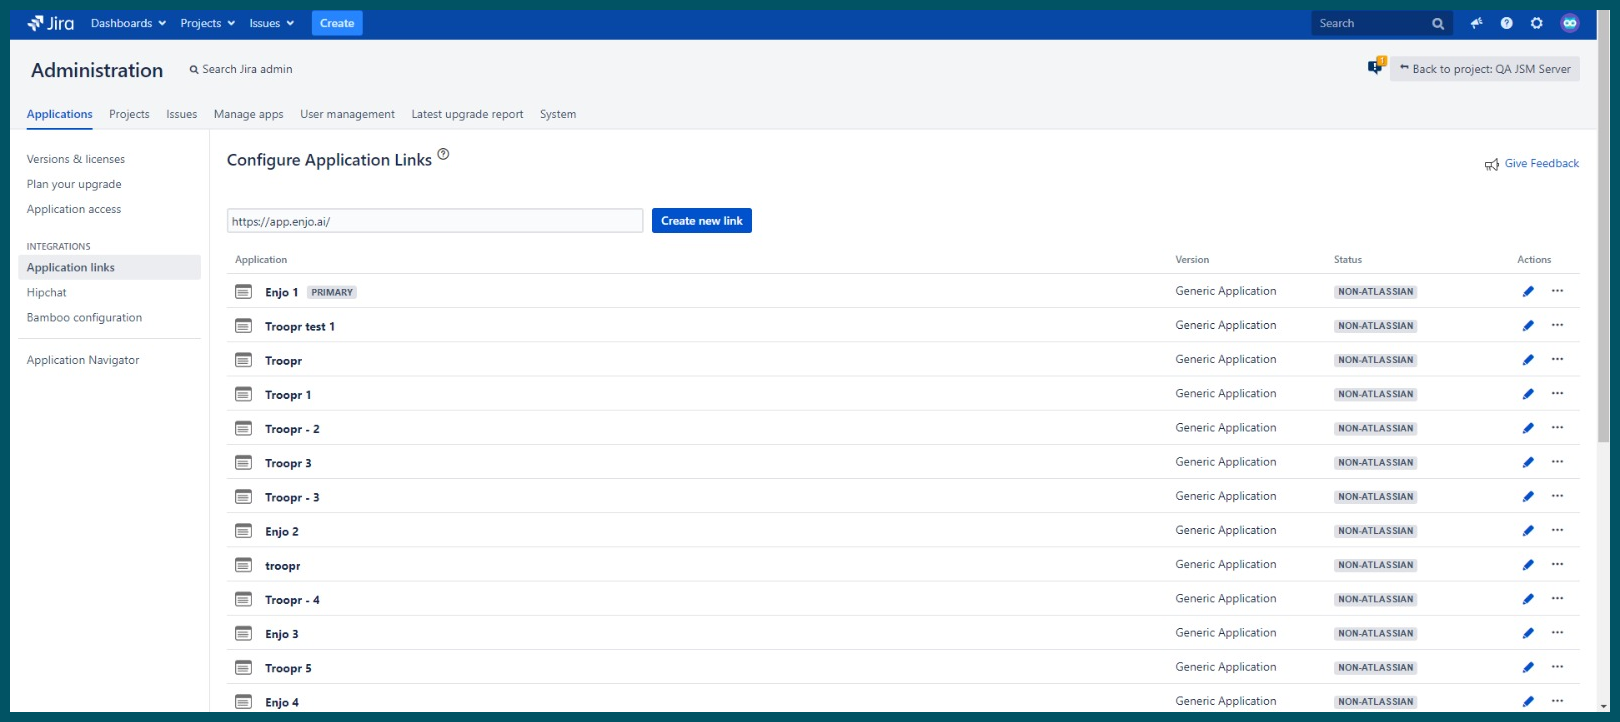
Task: Click the search magnifier icon in header
Action: [1438, 24]
